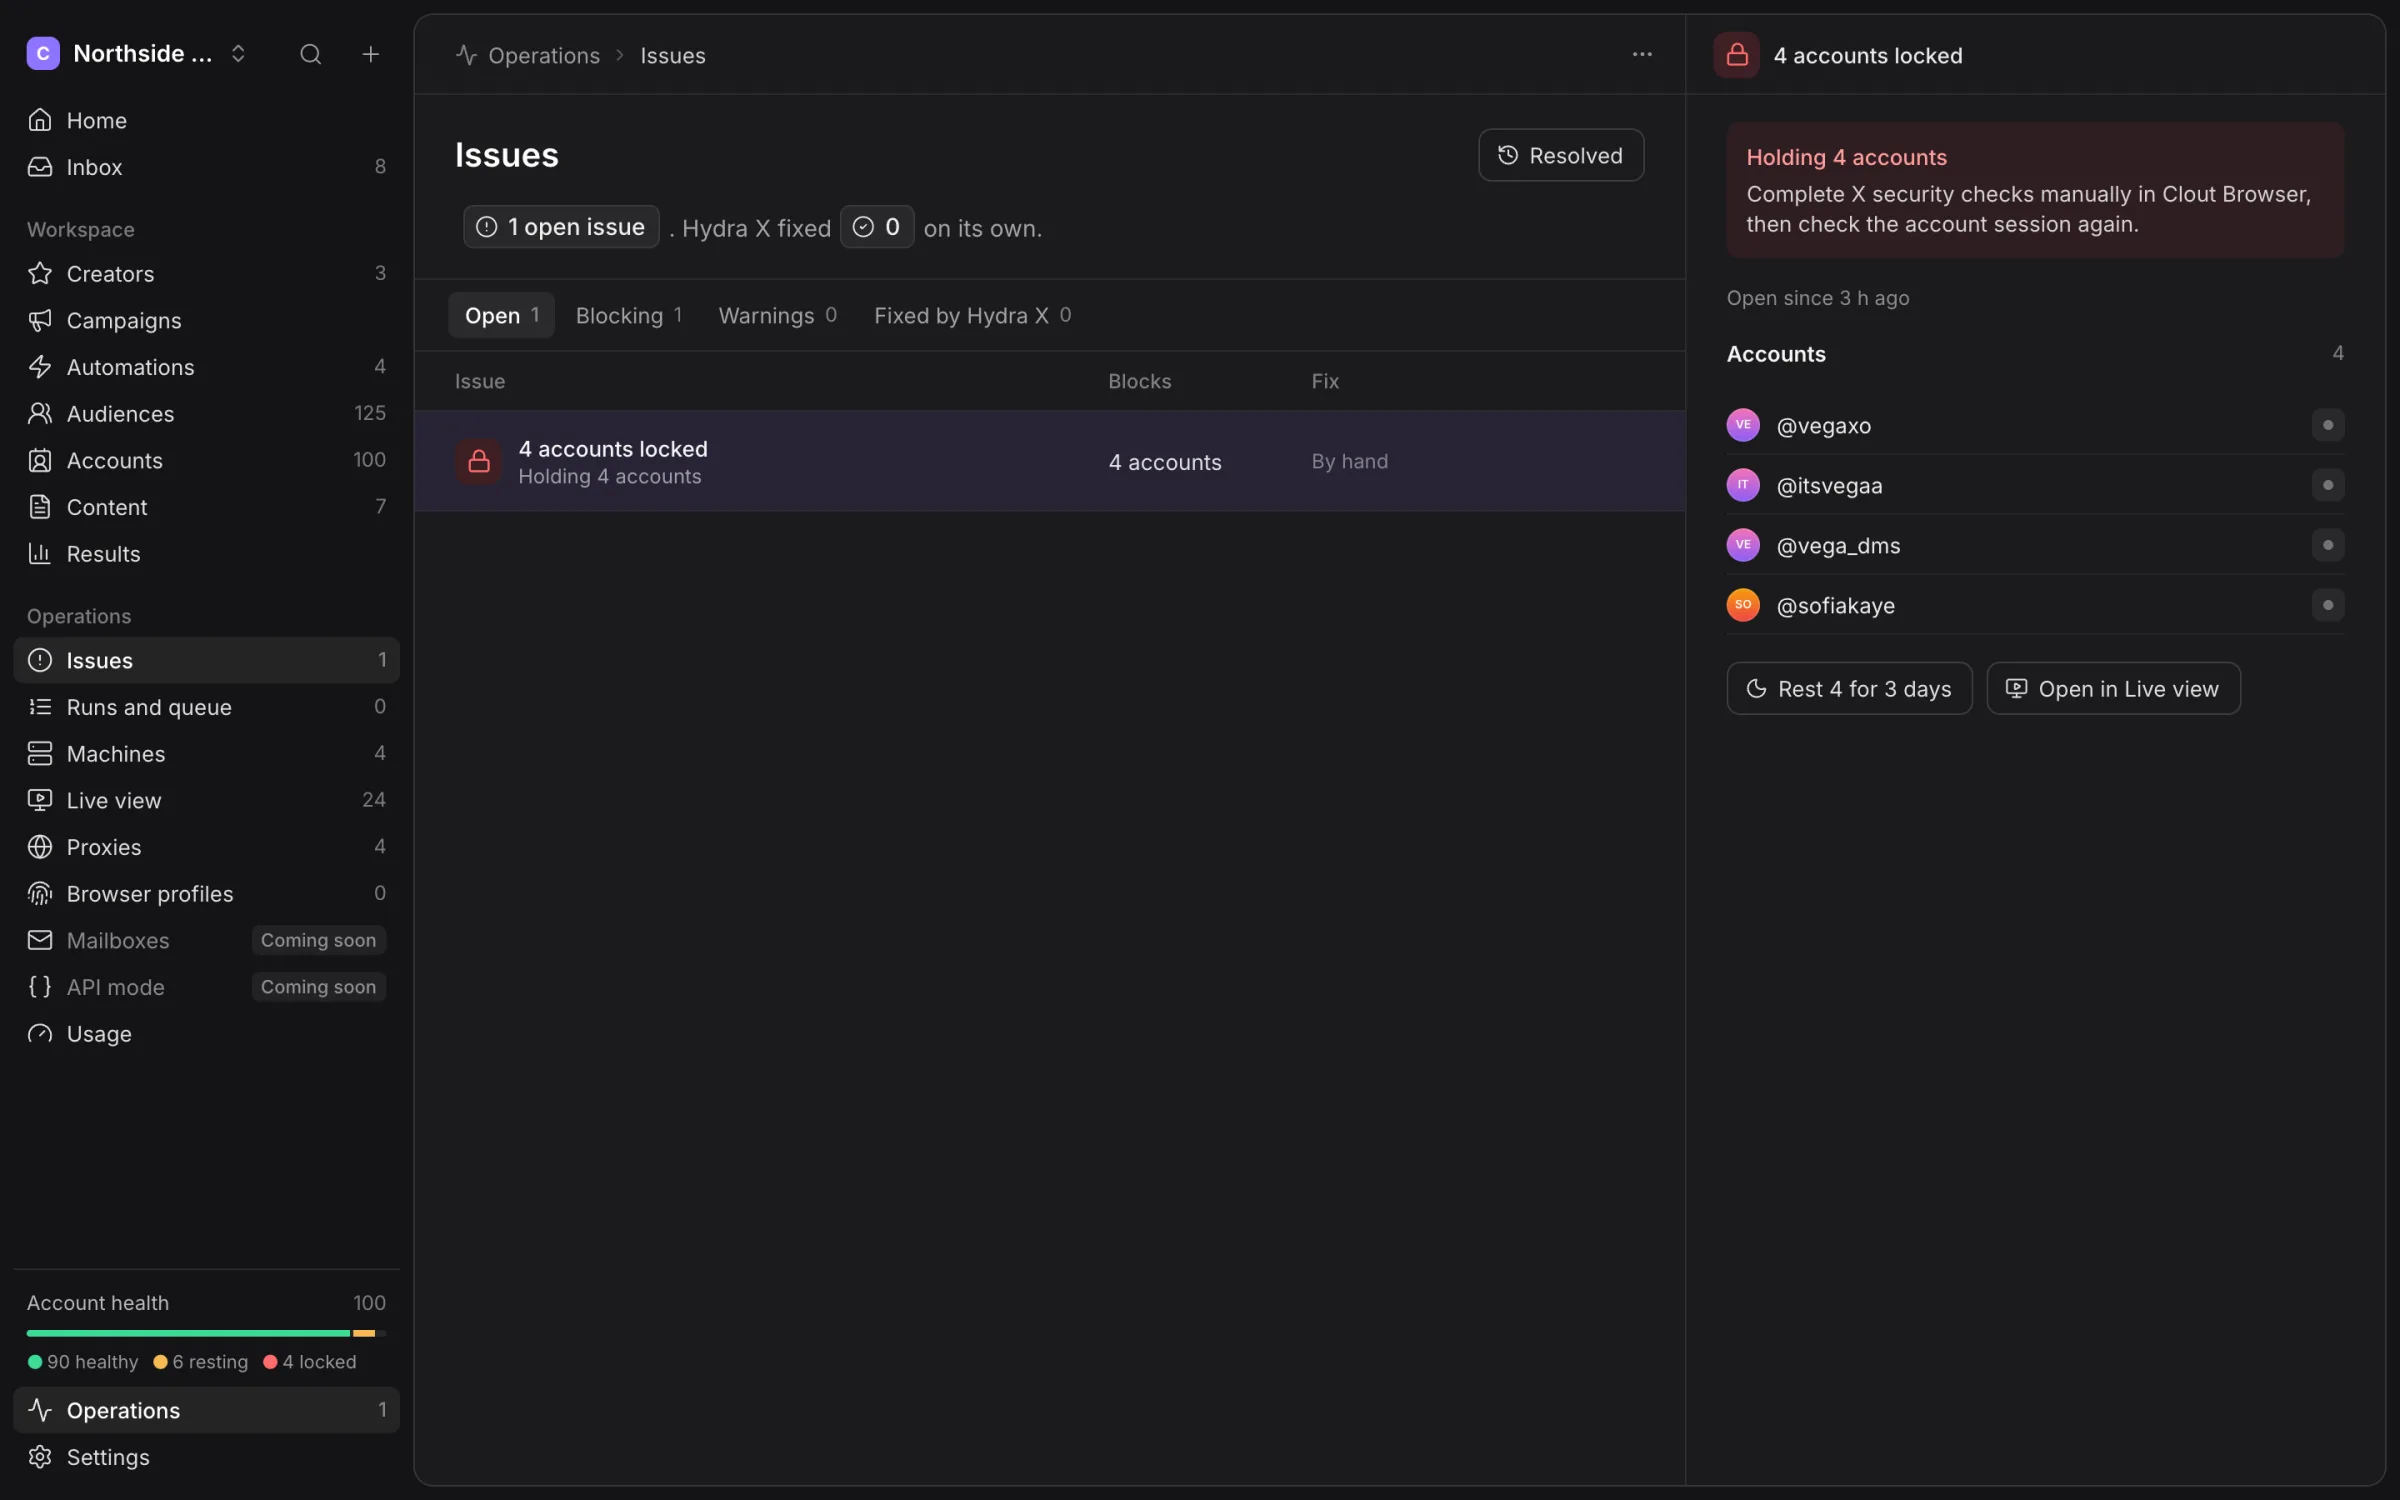Open the three-dot more options menu
Image resolution: width=2400 pixels, height=1500 pixels.
[x=1641, y=54]
